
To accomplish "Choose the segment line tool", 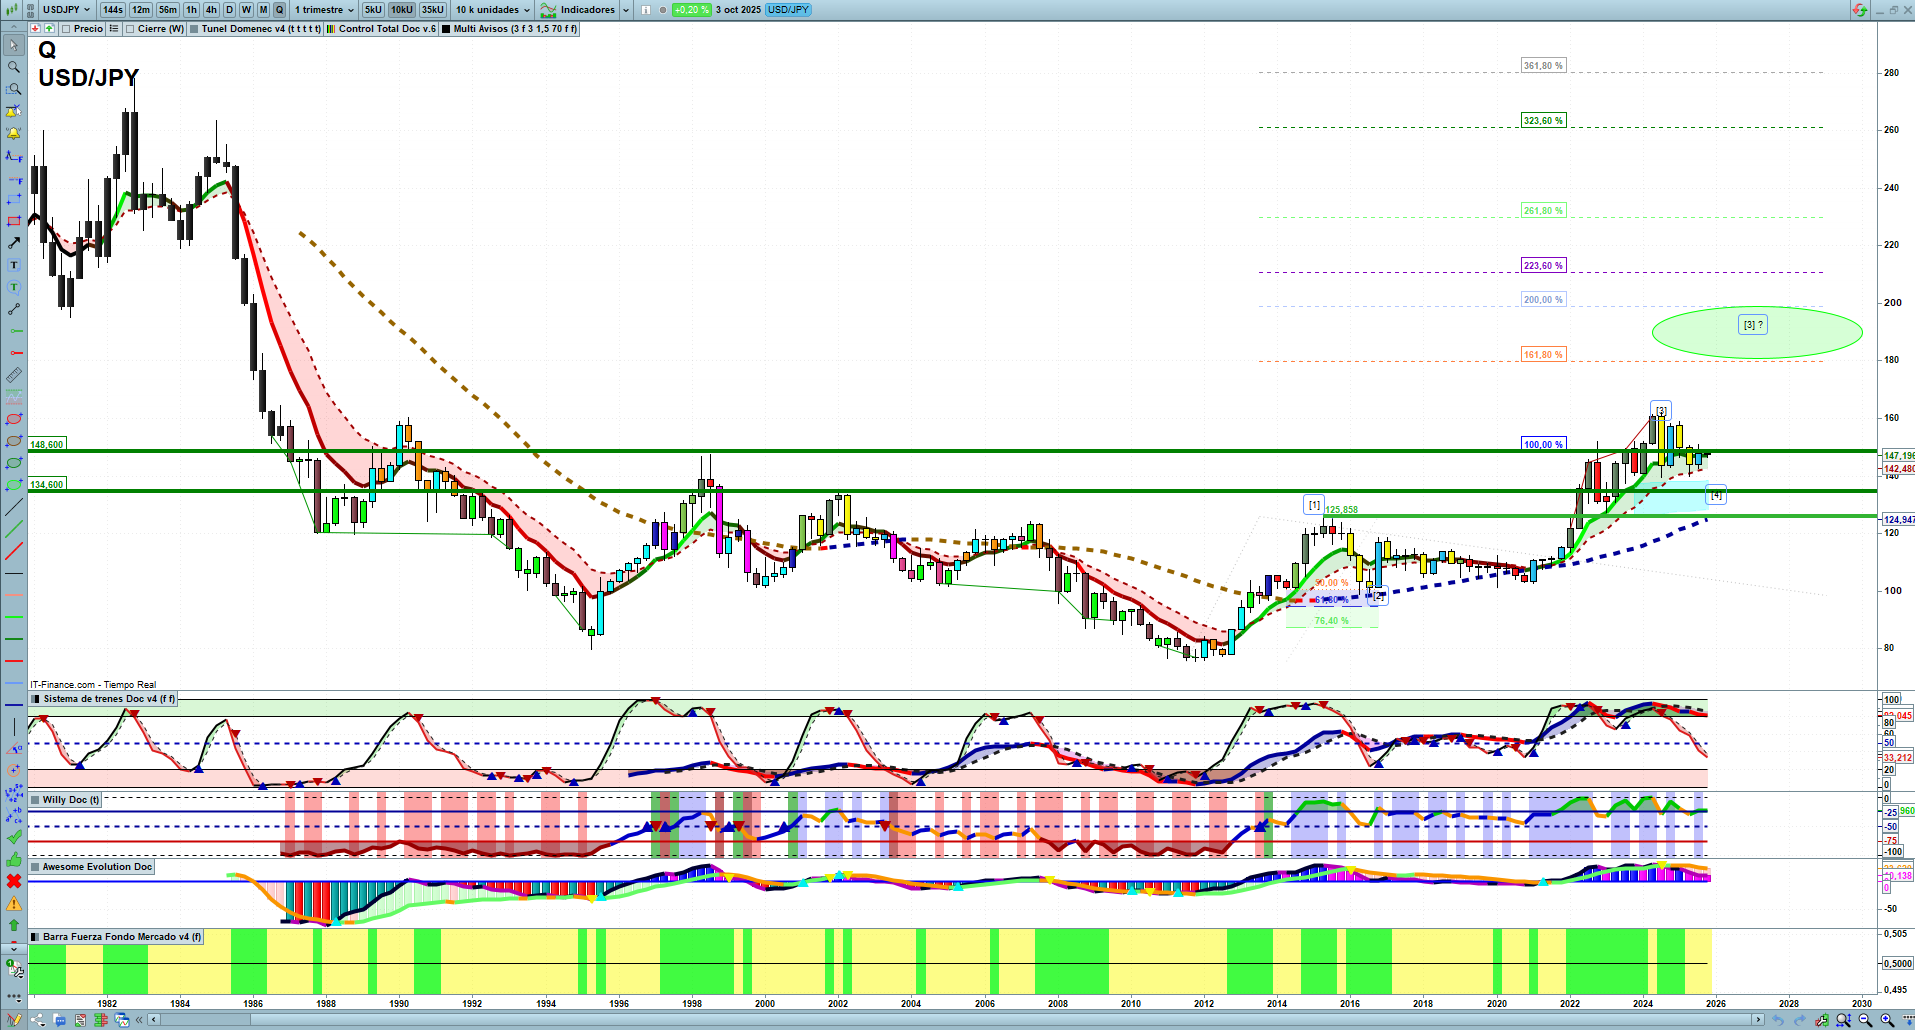I will [x=14, y=309].
